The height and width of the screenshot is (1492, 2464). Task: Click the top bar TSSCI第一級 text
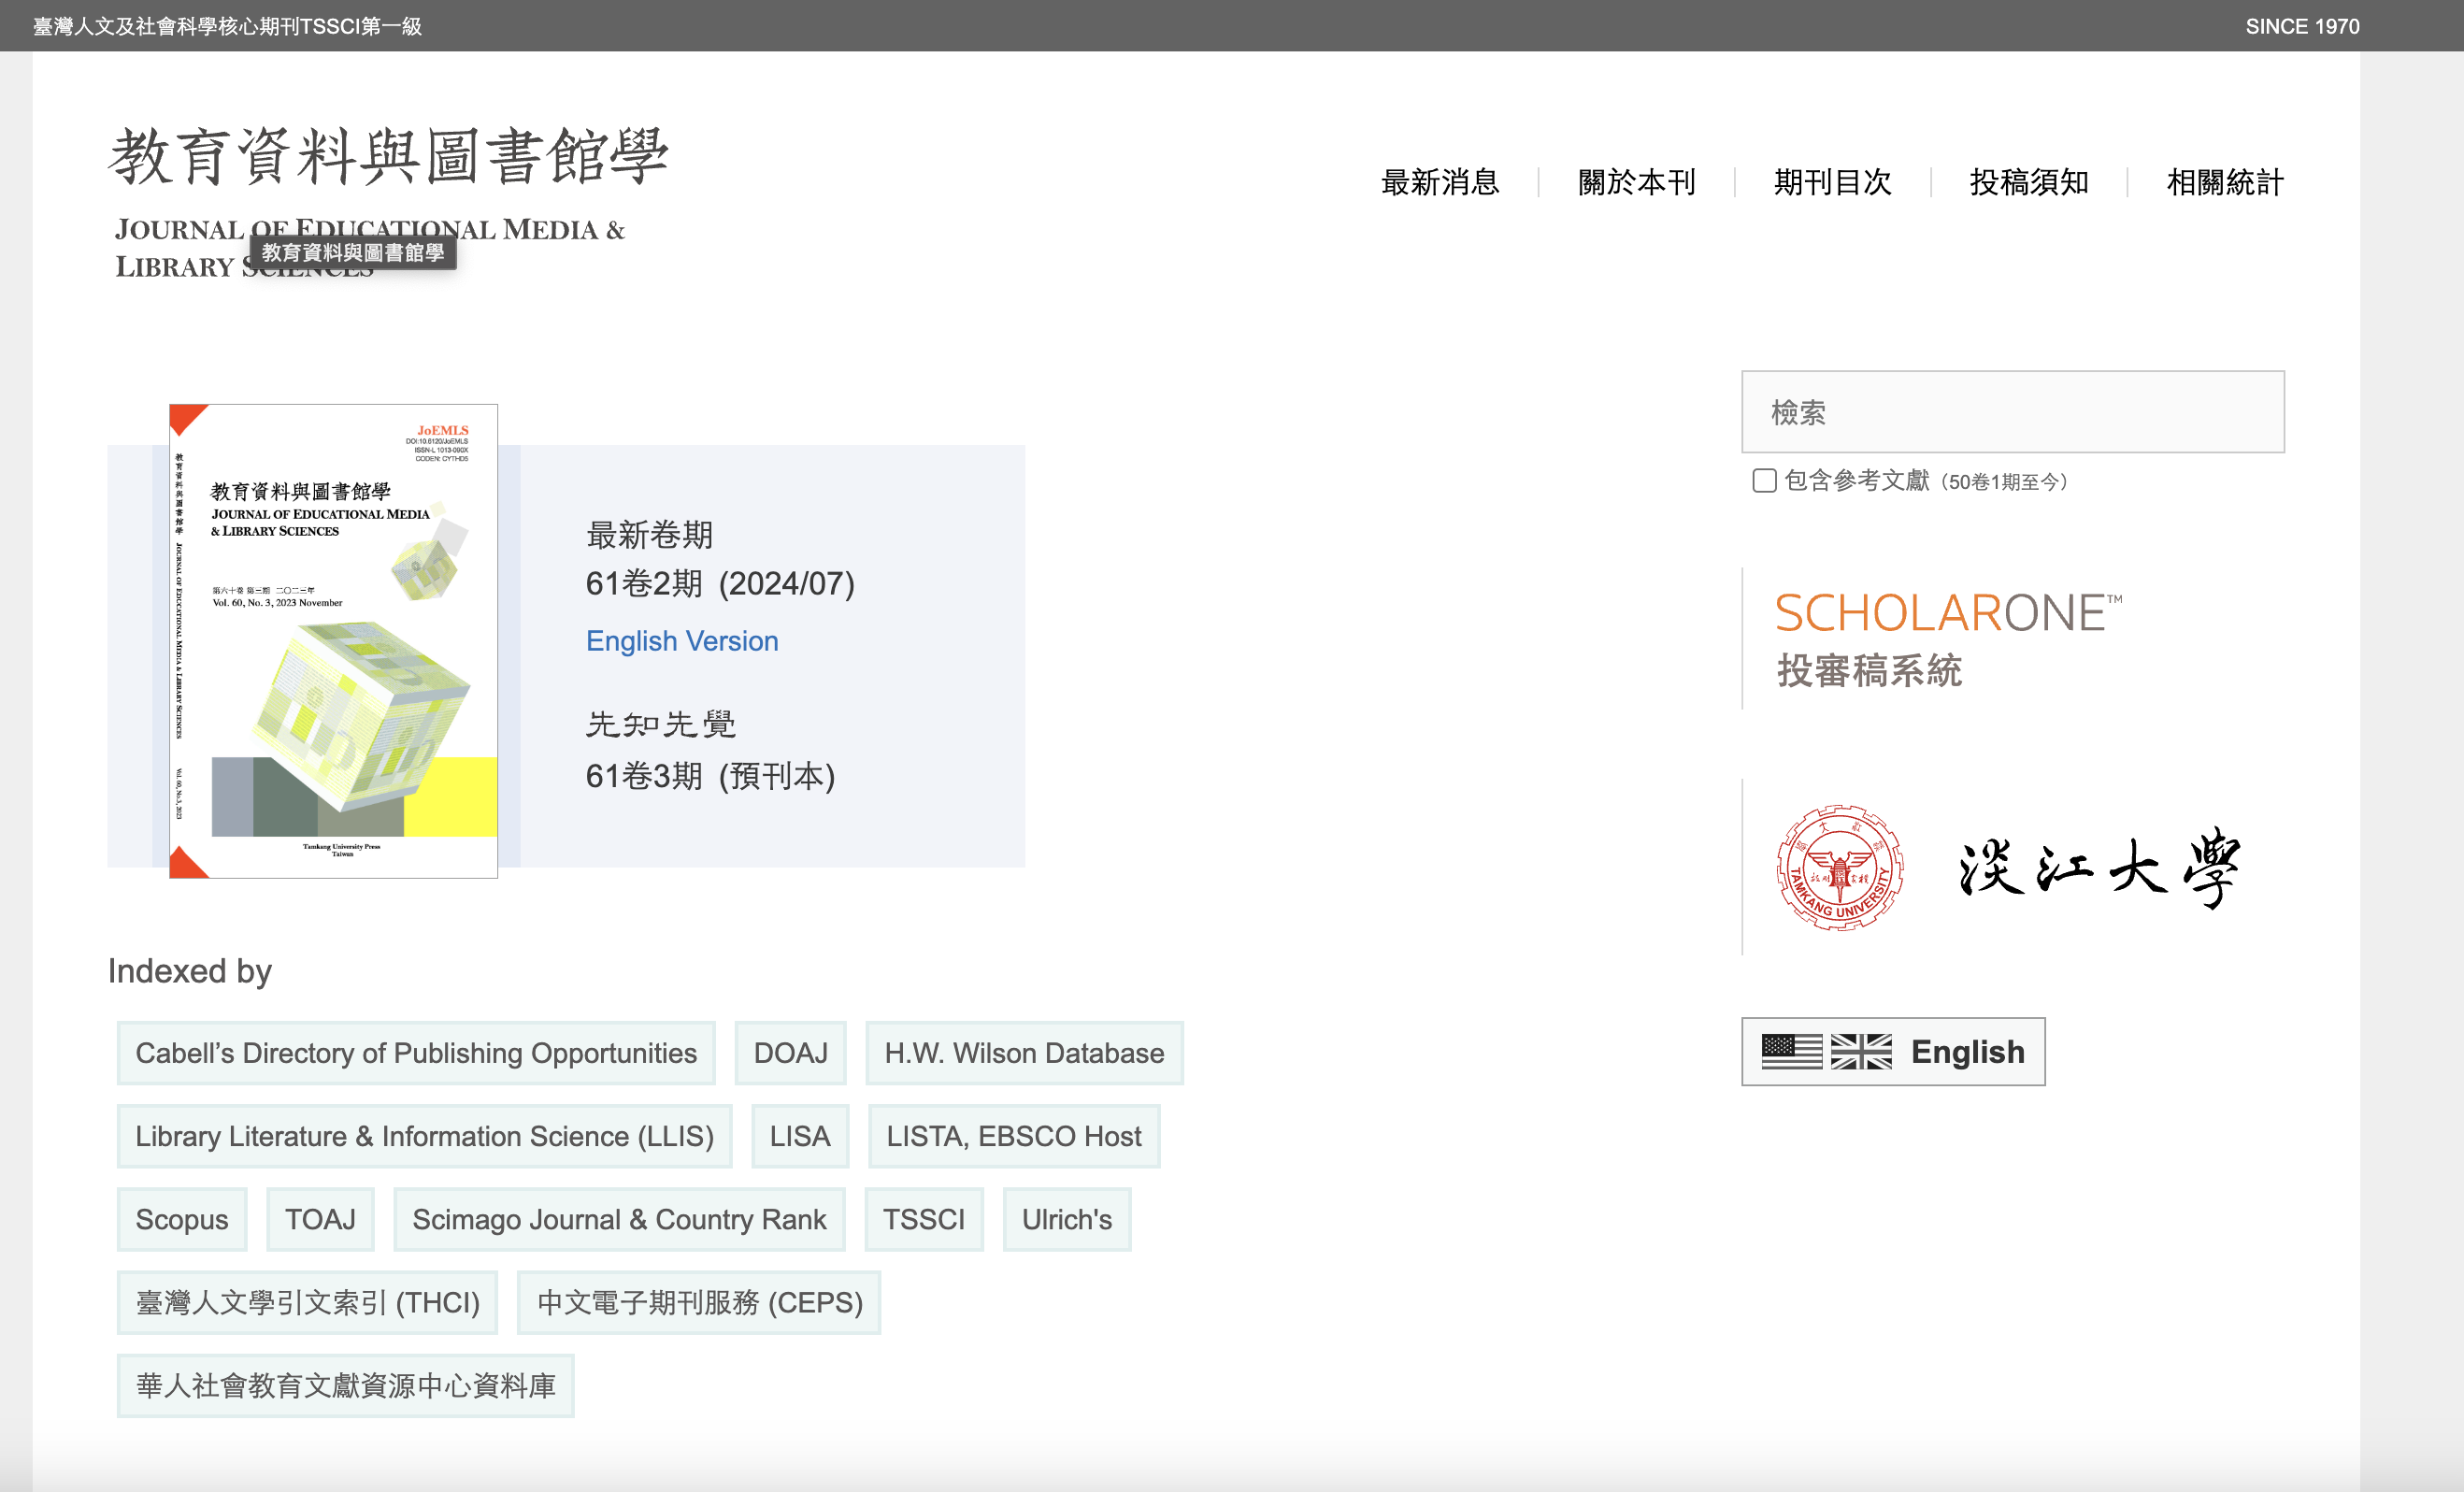pos(360,26)
